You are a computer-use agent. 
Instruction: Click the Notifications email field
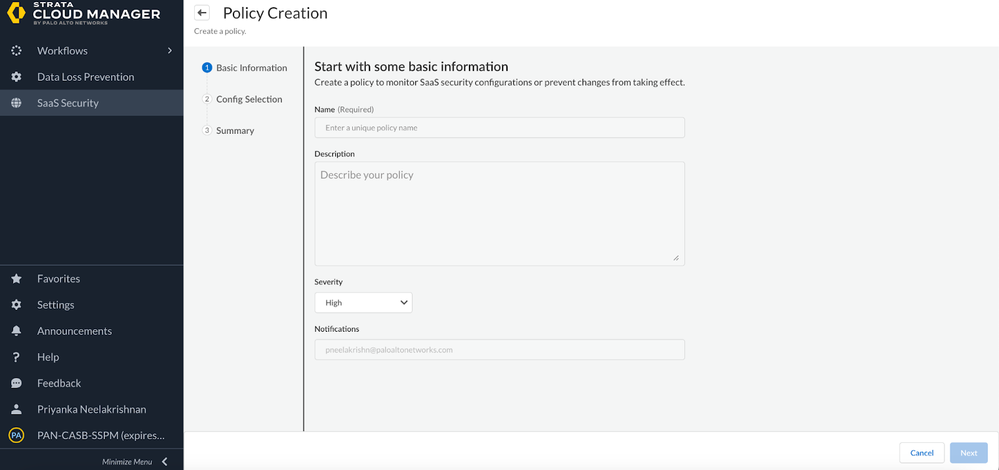click(499, 350)
